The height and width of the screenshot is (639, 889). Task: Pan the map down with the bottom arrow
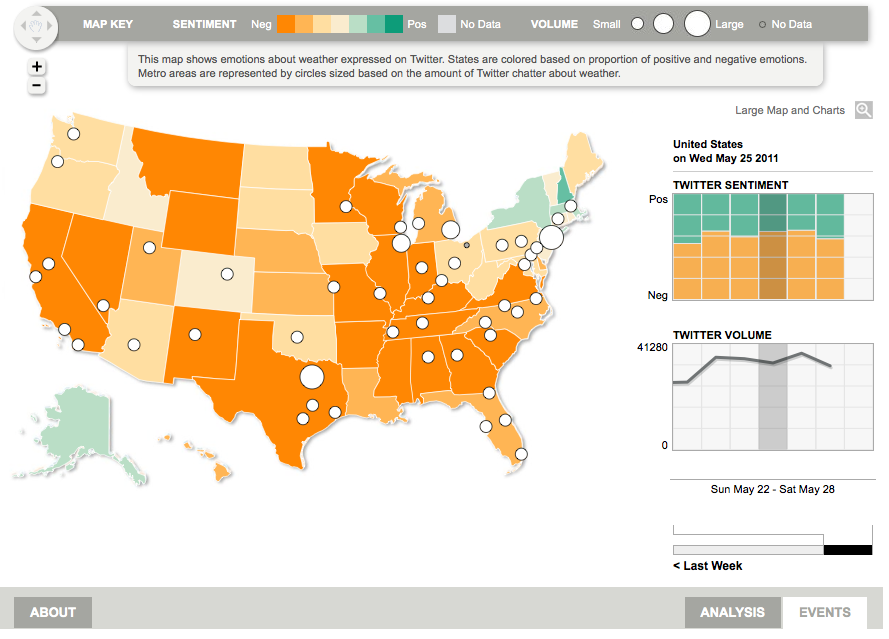tap(36, 39)
